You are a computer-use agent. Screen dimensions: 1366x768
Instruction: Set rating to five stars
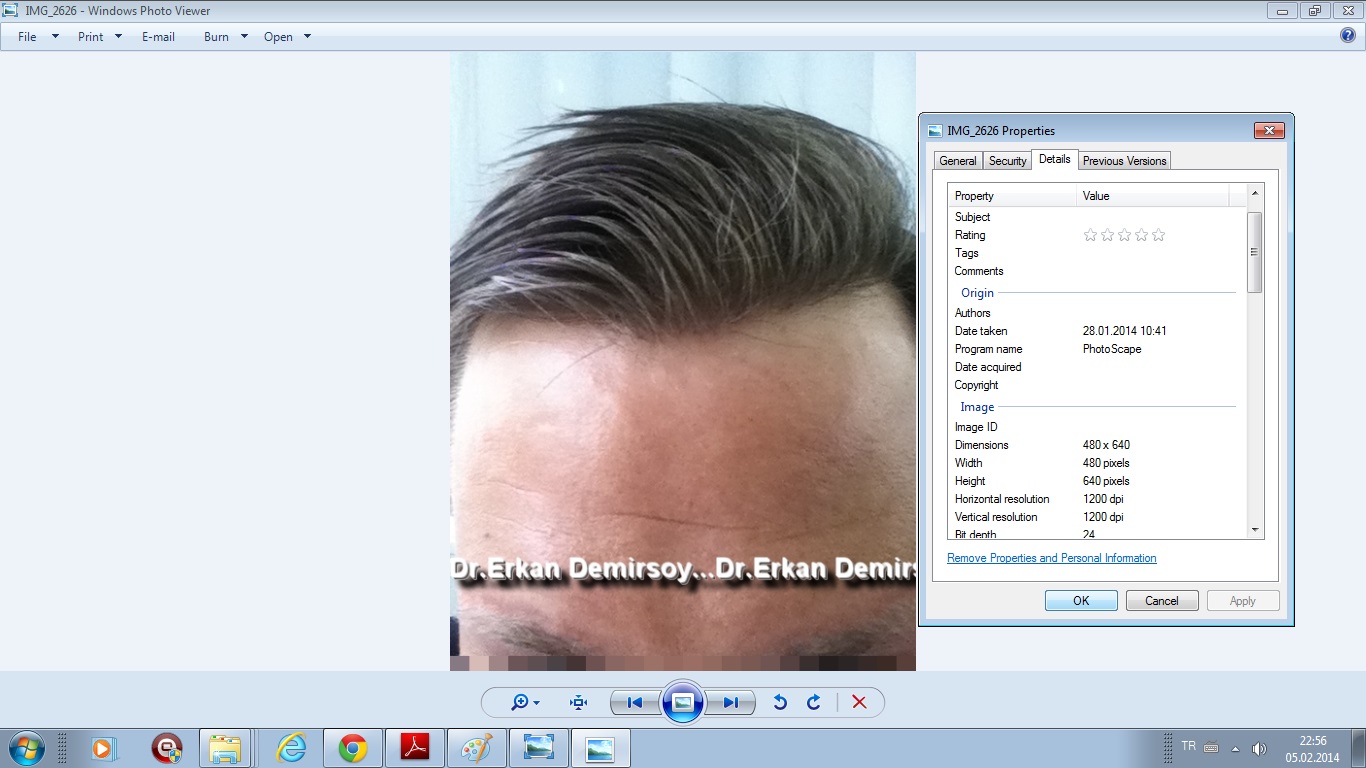[x=1159, y=235]
